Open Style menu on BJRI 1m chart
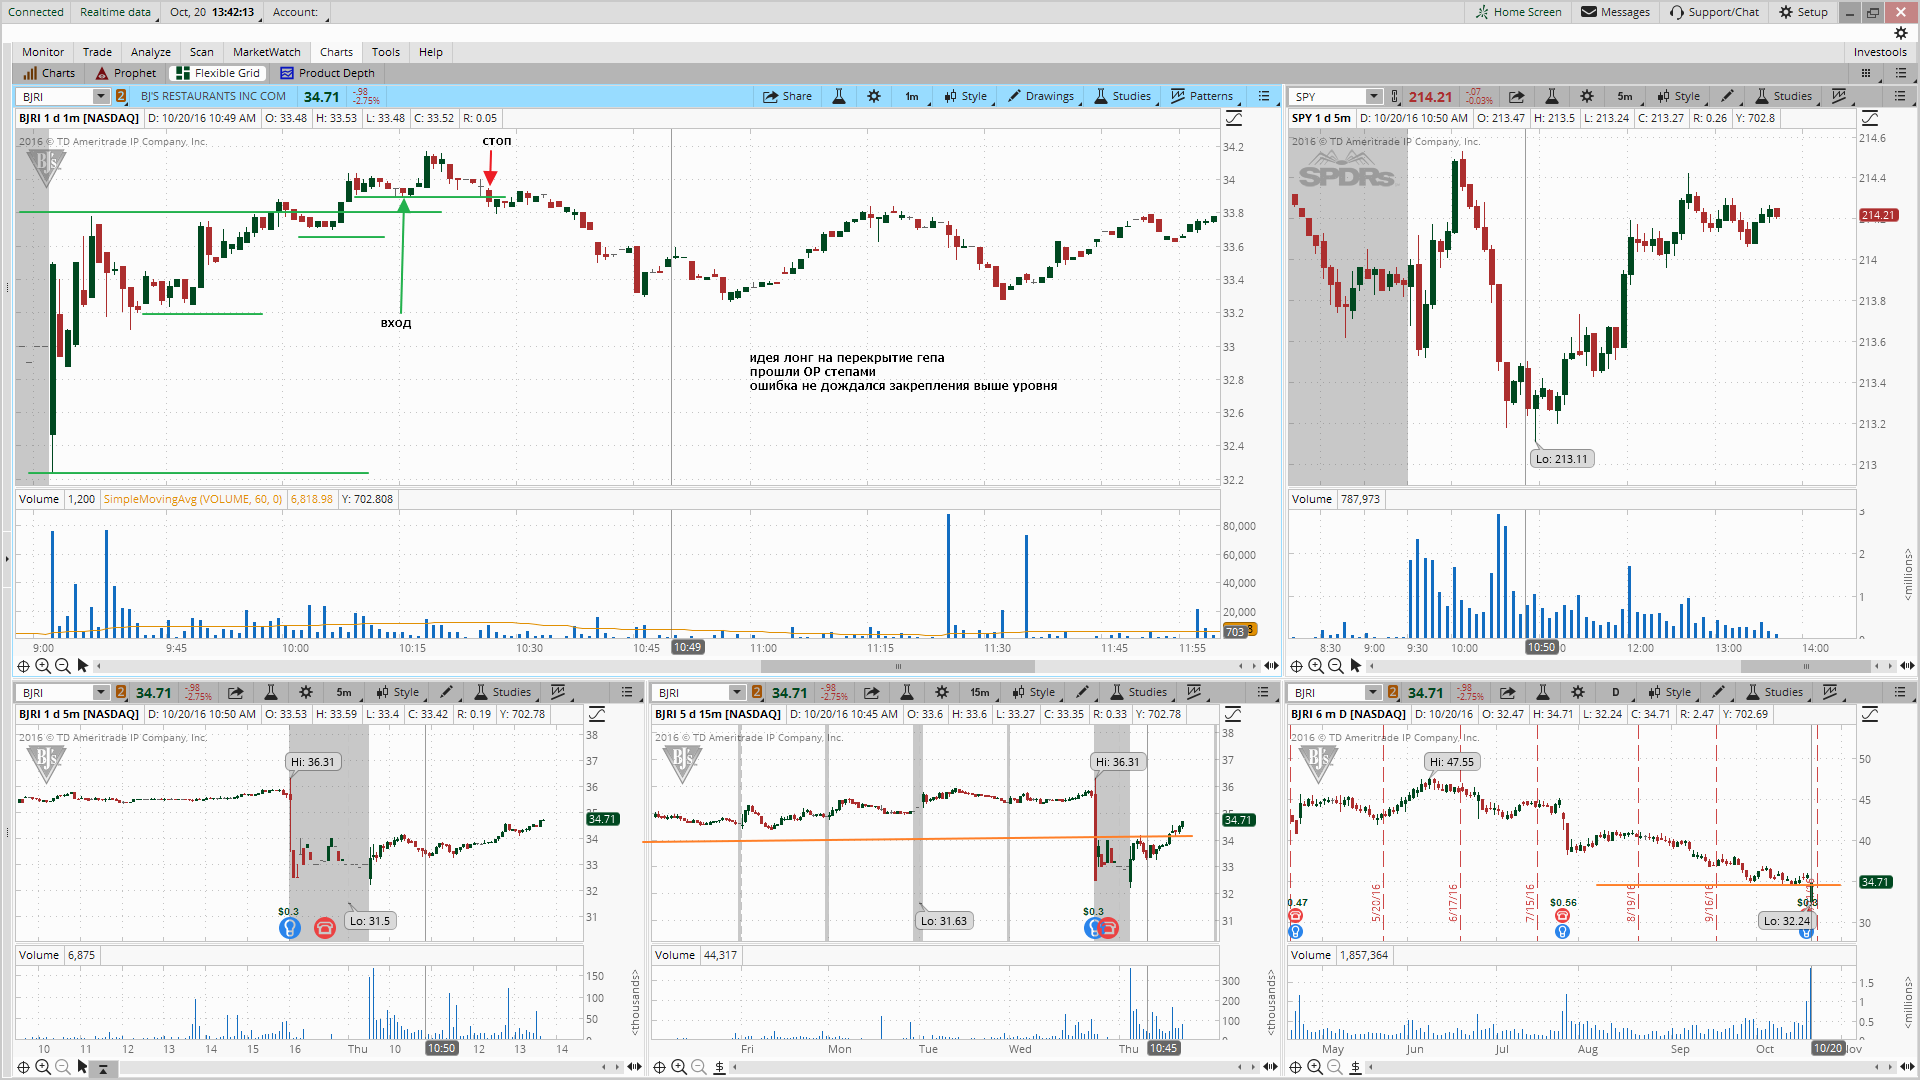The width and height of the screenshot is (1920, 1080). click(x=965, y=97)
